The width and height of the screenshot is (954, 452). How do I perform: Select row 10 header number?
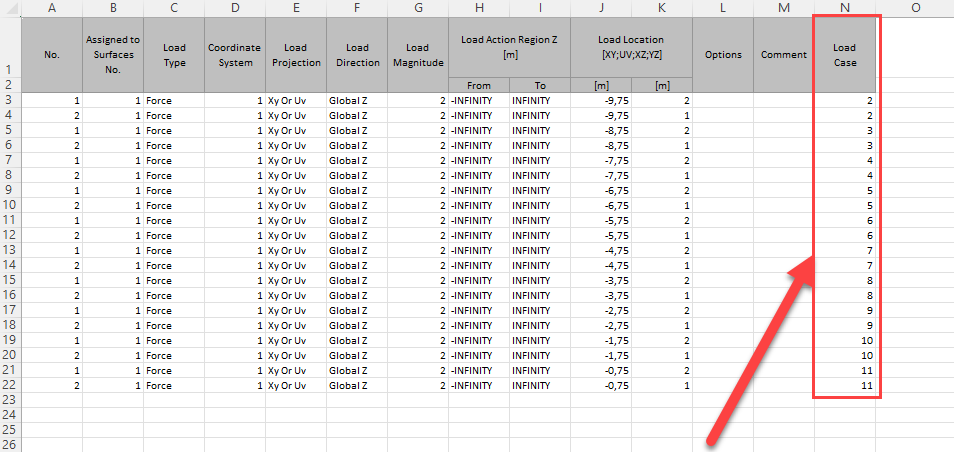tap(10, 204)
